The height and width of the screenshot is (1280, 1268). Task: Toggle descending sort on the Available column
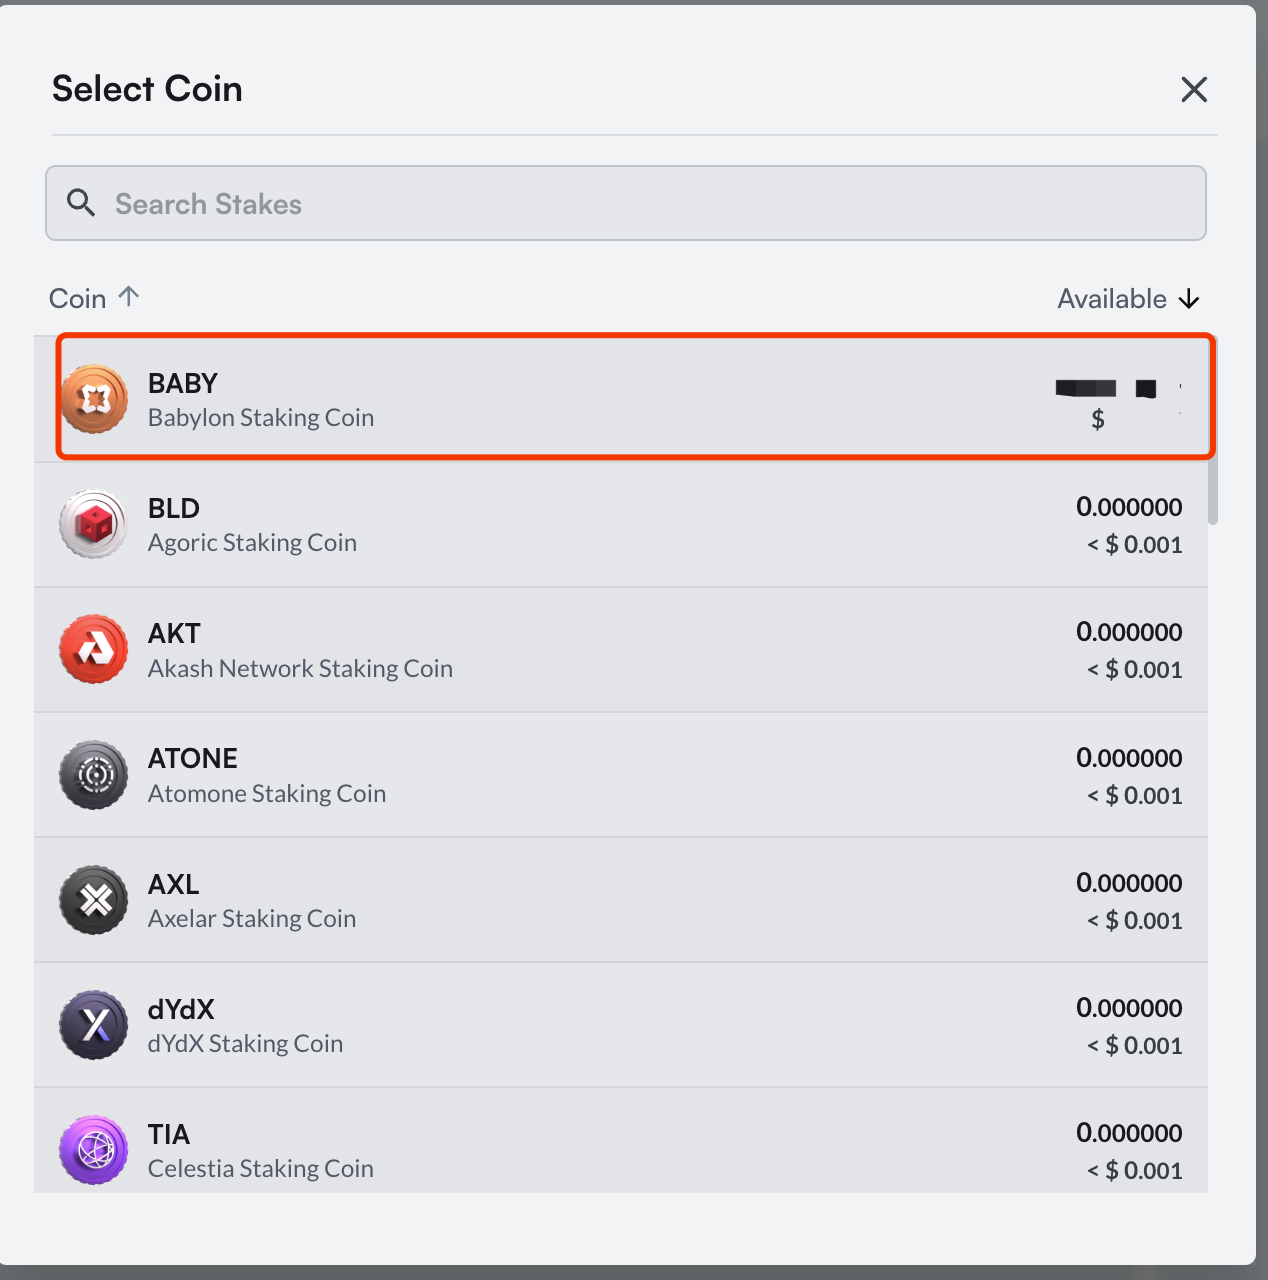(1128, 298)
